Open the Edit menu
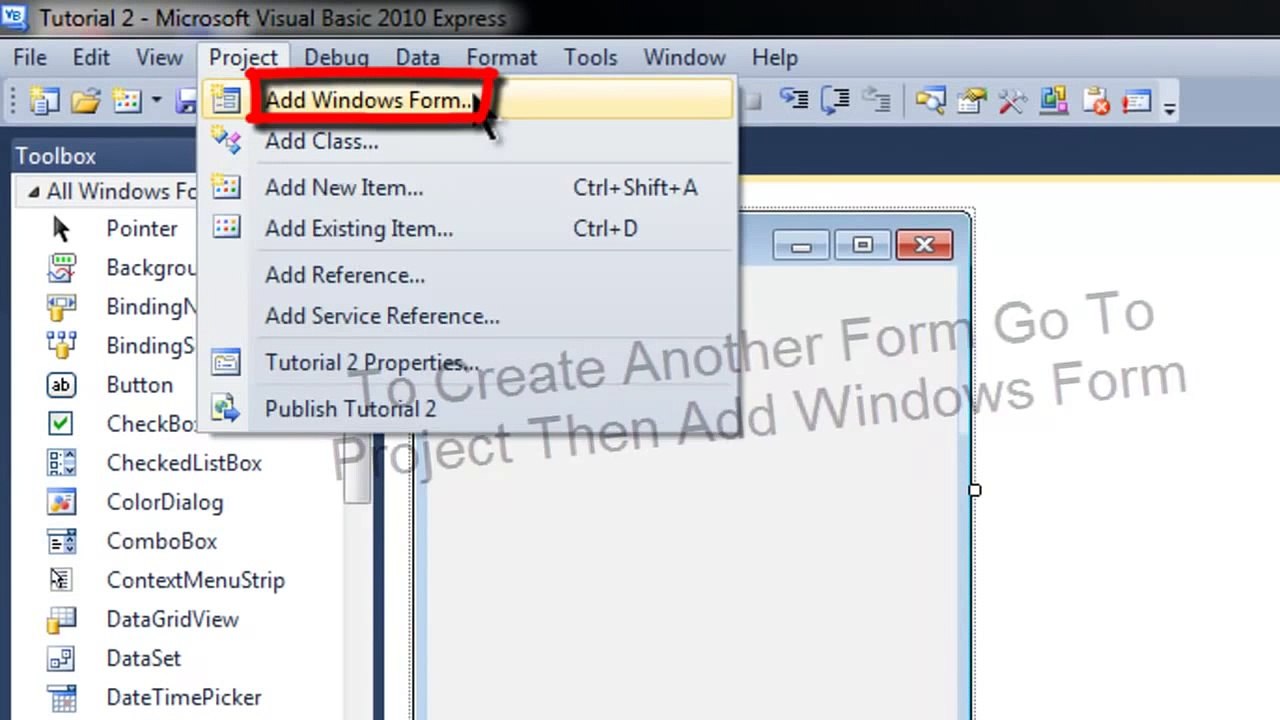 91,58
